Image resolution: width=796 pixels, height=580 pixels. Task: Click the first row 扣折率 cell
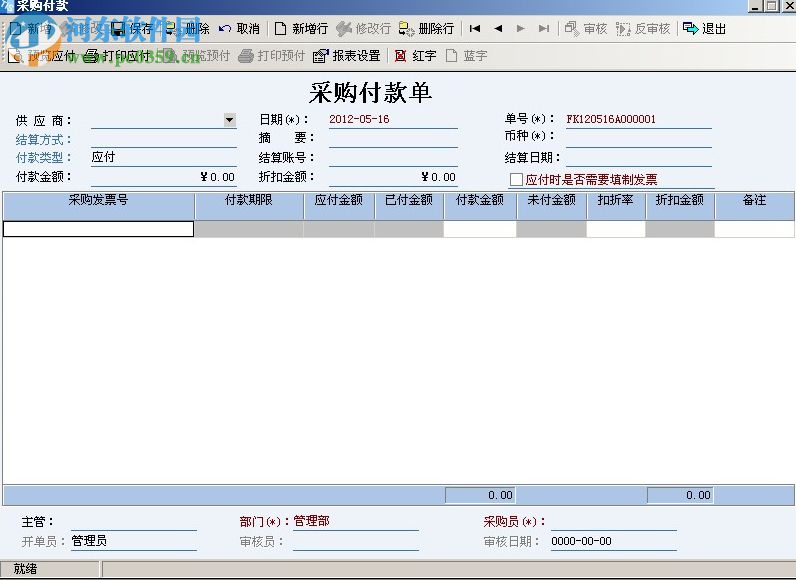(x=615, y=229)
